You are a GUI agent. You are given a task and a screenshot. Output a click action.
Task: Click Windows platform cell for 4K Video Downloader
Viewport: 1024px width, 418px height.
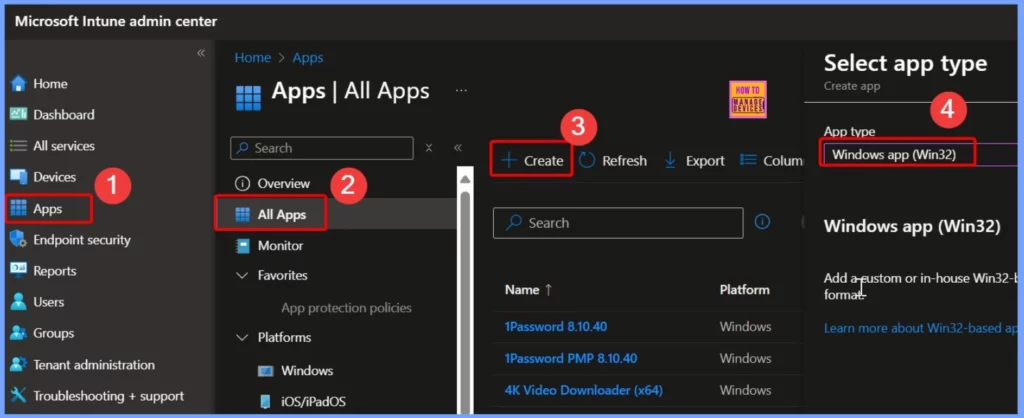[x=745, y=391]
